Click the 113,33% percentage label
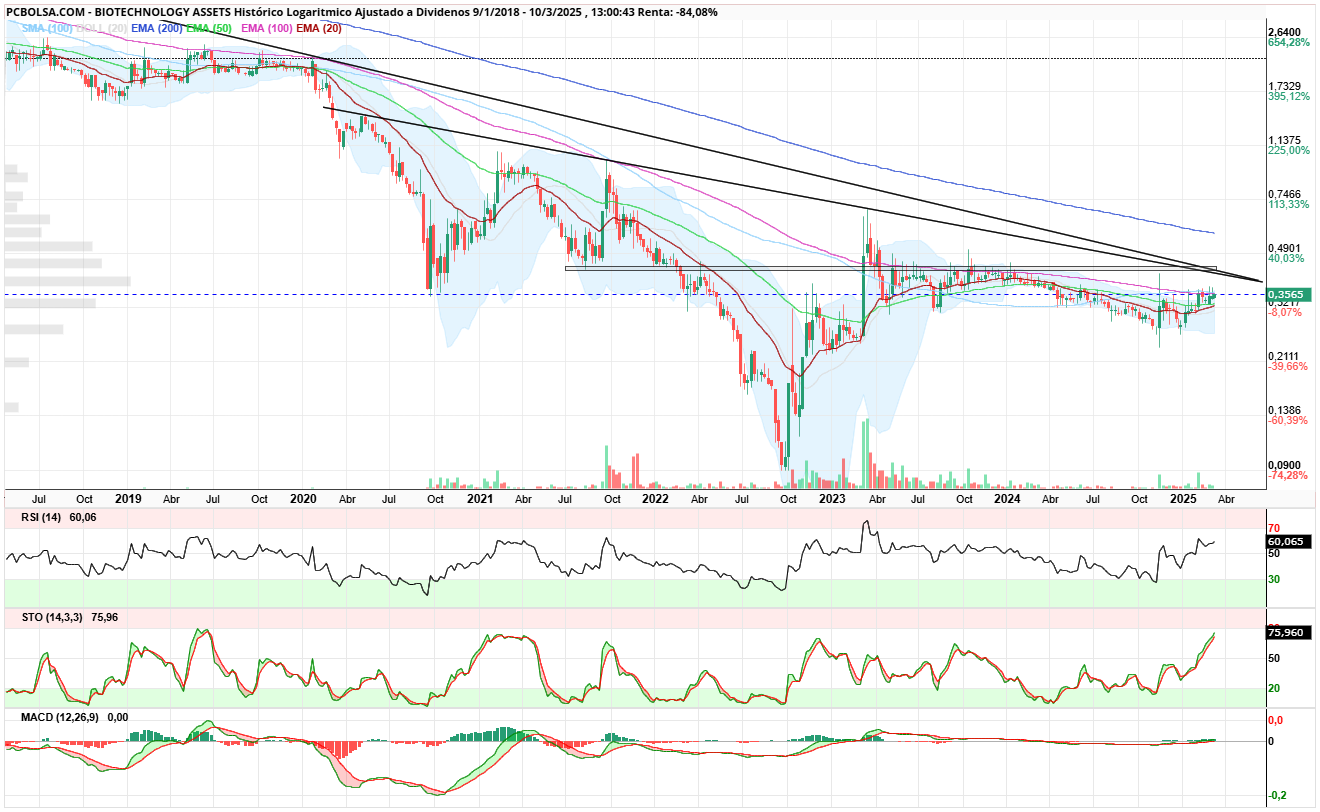This screenshot has height=812, width=1320. tap(1288, 205)
